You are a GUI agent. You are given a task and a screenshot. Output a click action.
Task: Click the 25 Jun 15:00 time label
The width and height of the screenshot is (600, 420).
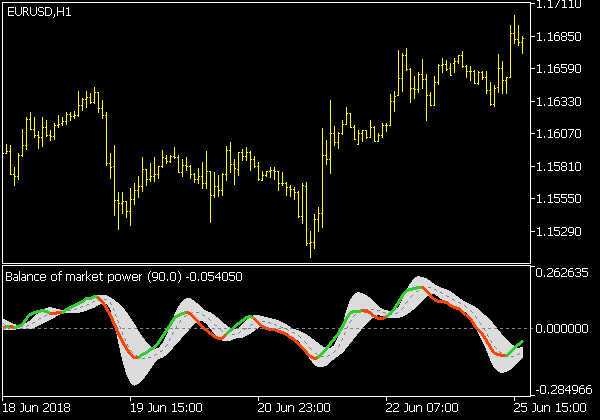tap(550, 408)
